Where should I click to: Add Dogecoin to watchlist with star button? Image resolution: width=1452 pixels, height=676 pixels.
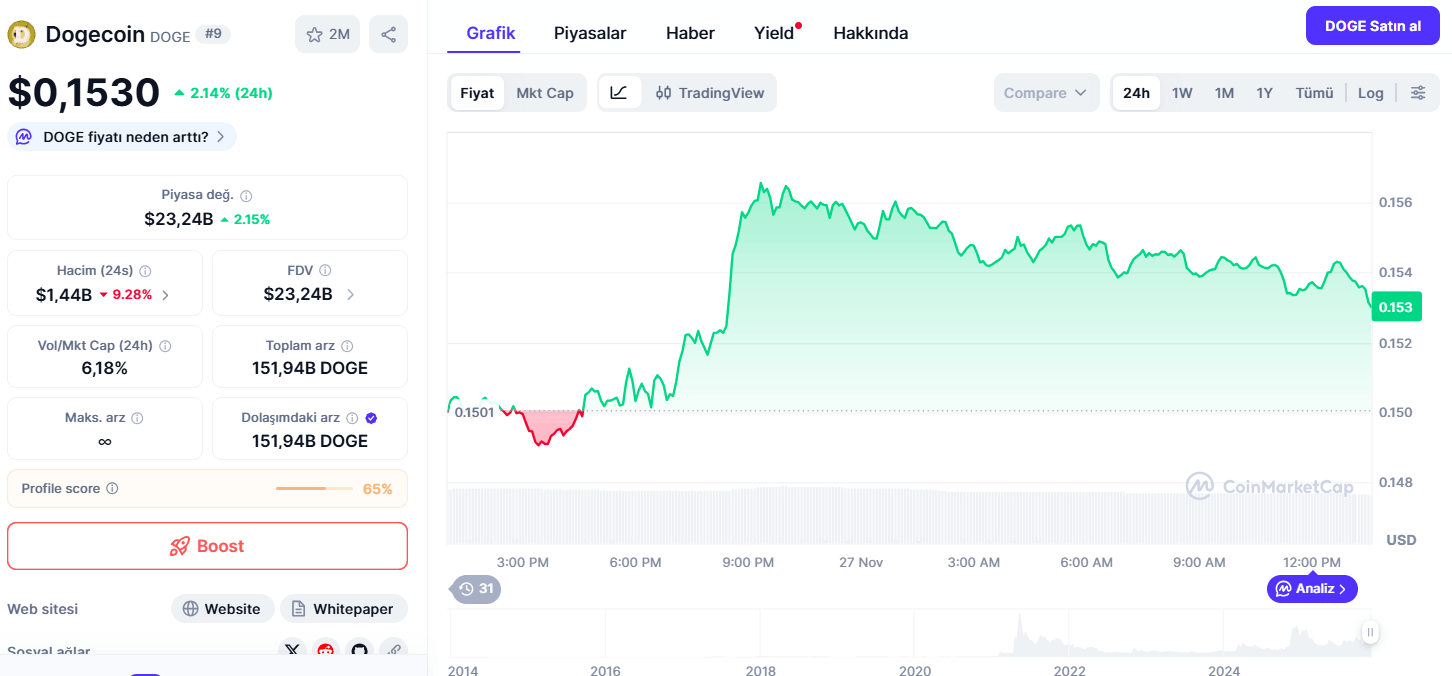coord(328,34)
